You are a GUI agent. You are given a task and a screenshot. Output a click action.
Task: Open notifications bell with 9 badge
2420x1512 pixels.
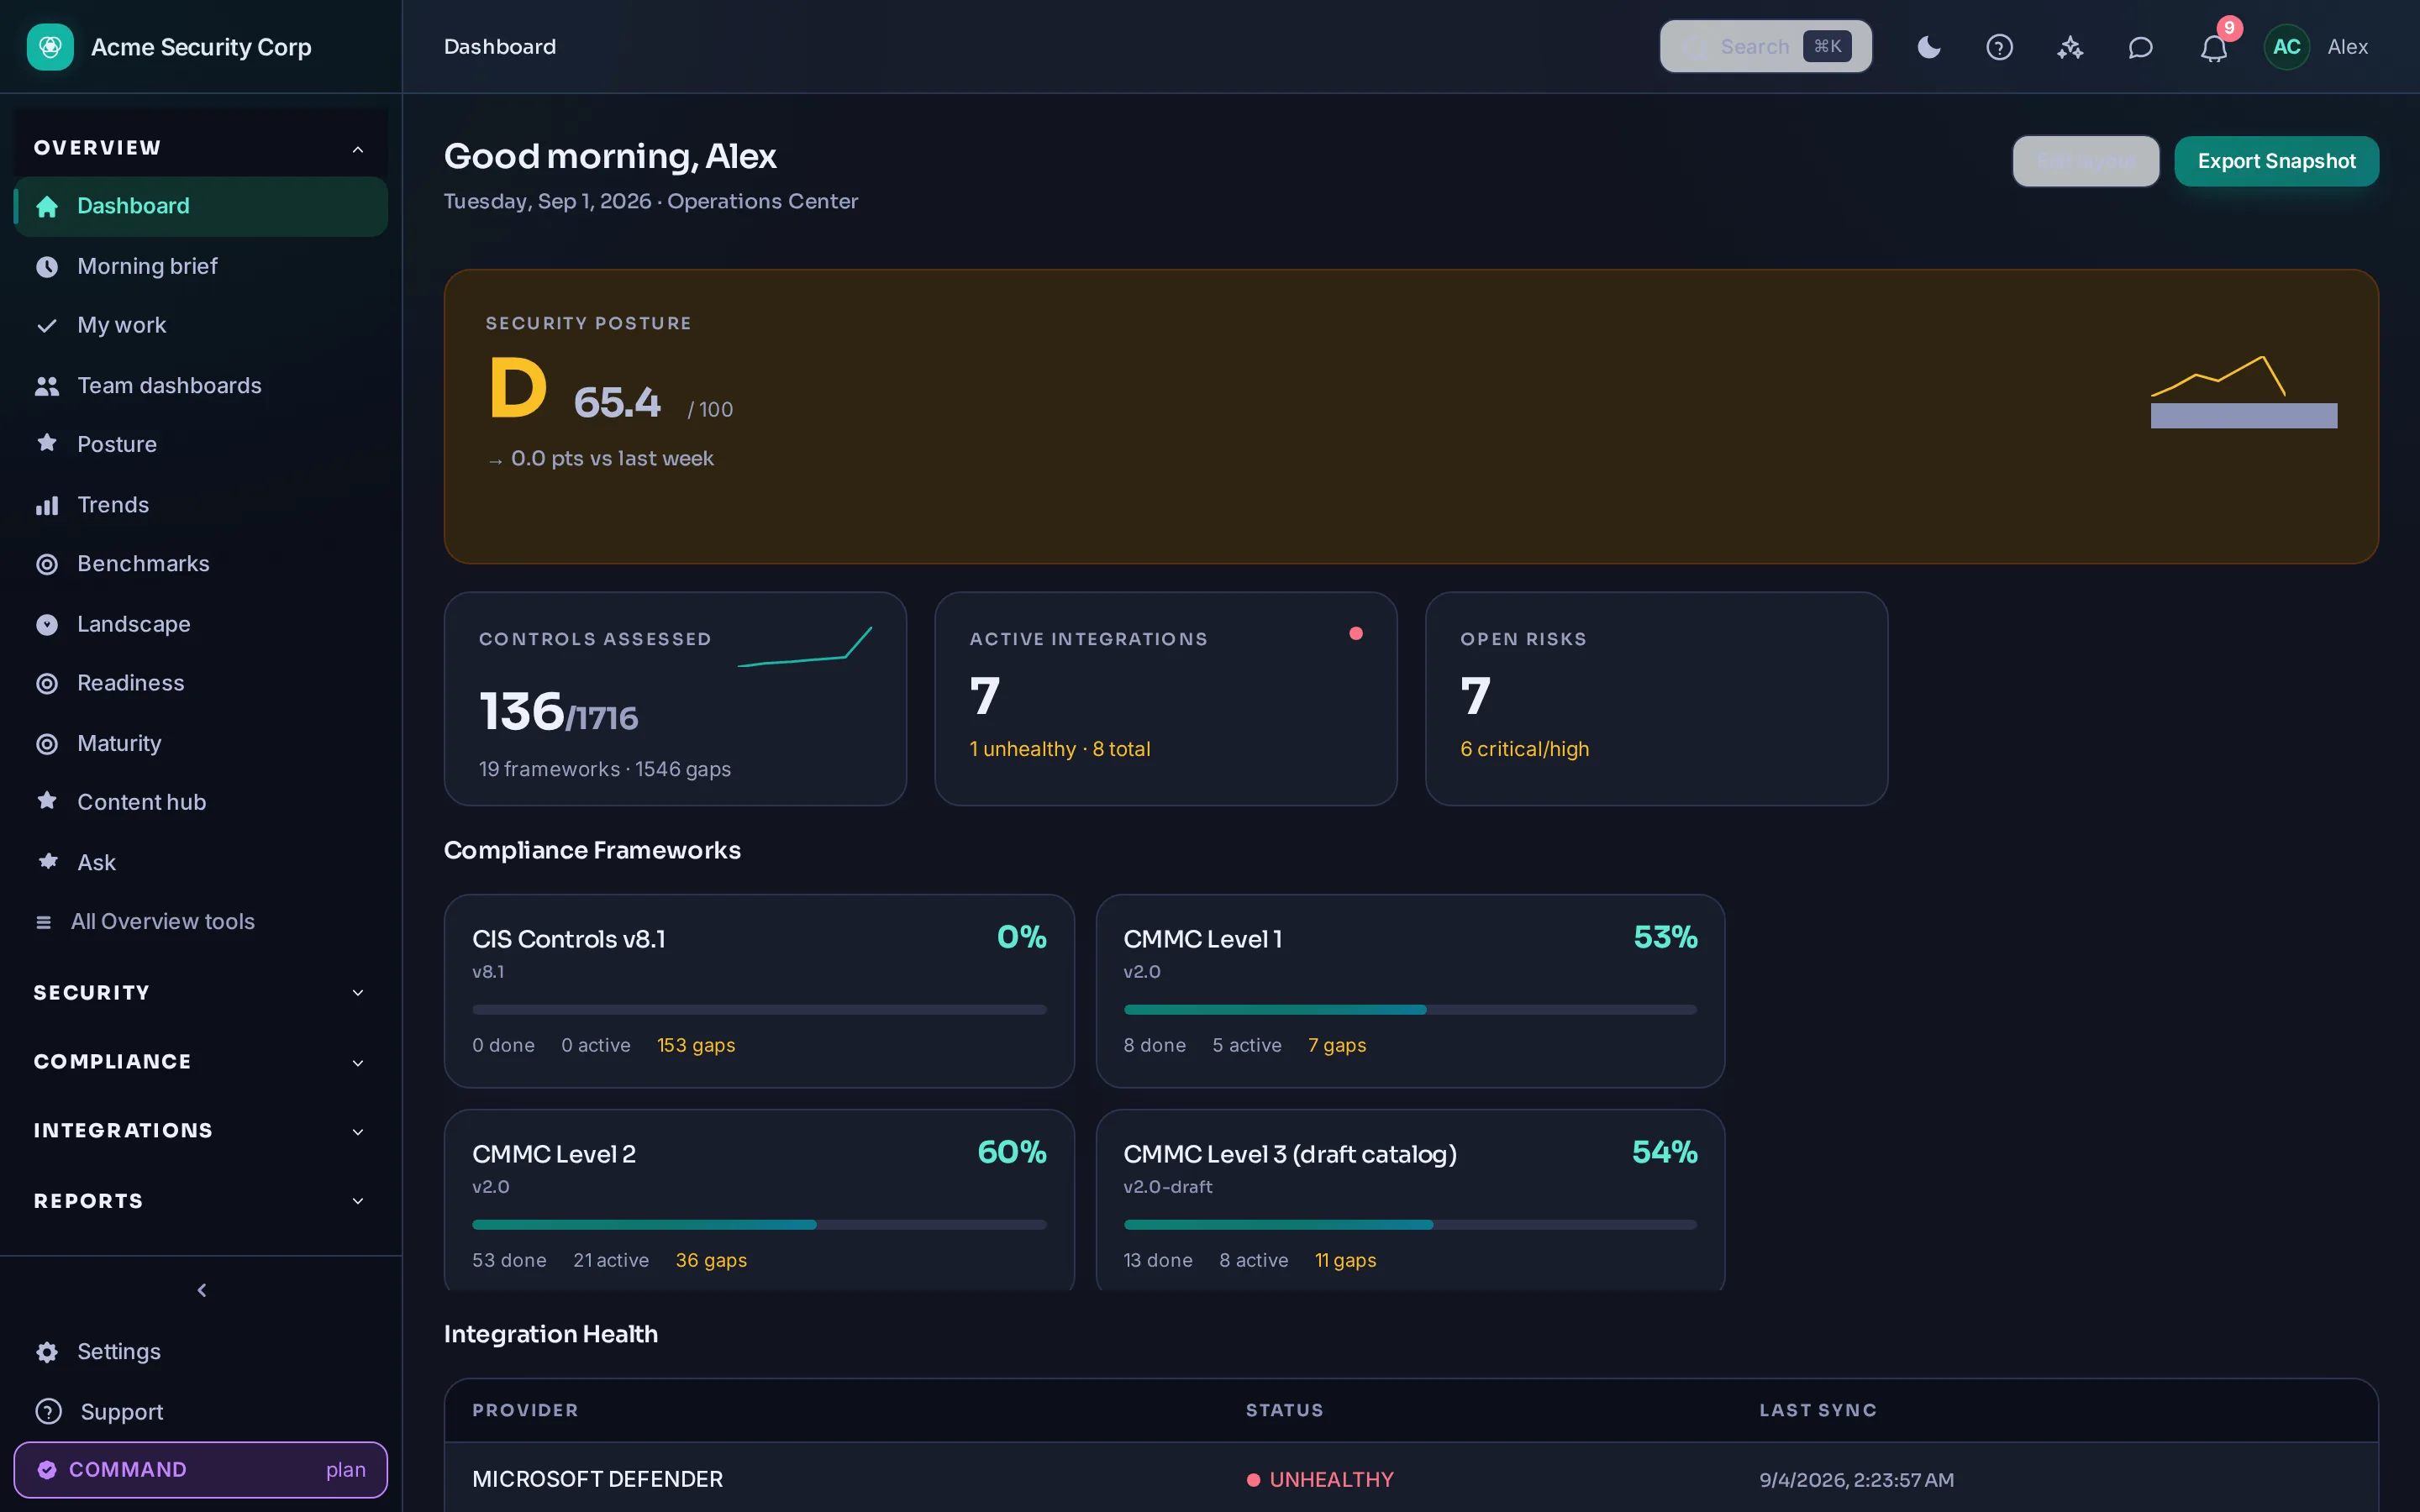[x=2214, y=47]
